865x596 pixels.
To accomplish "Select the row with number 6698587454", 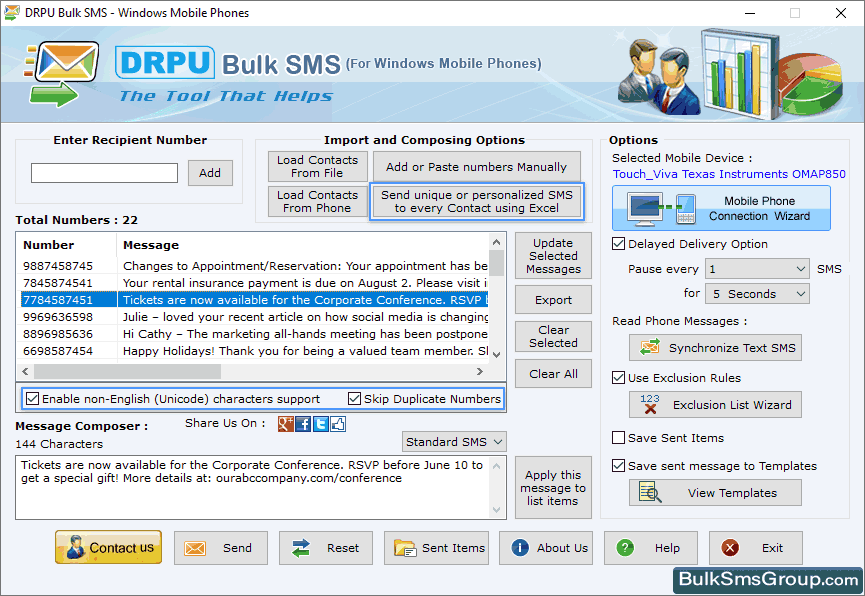I will click(254, 352).
